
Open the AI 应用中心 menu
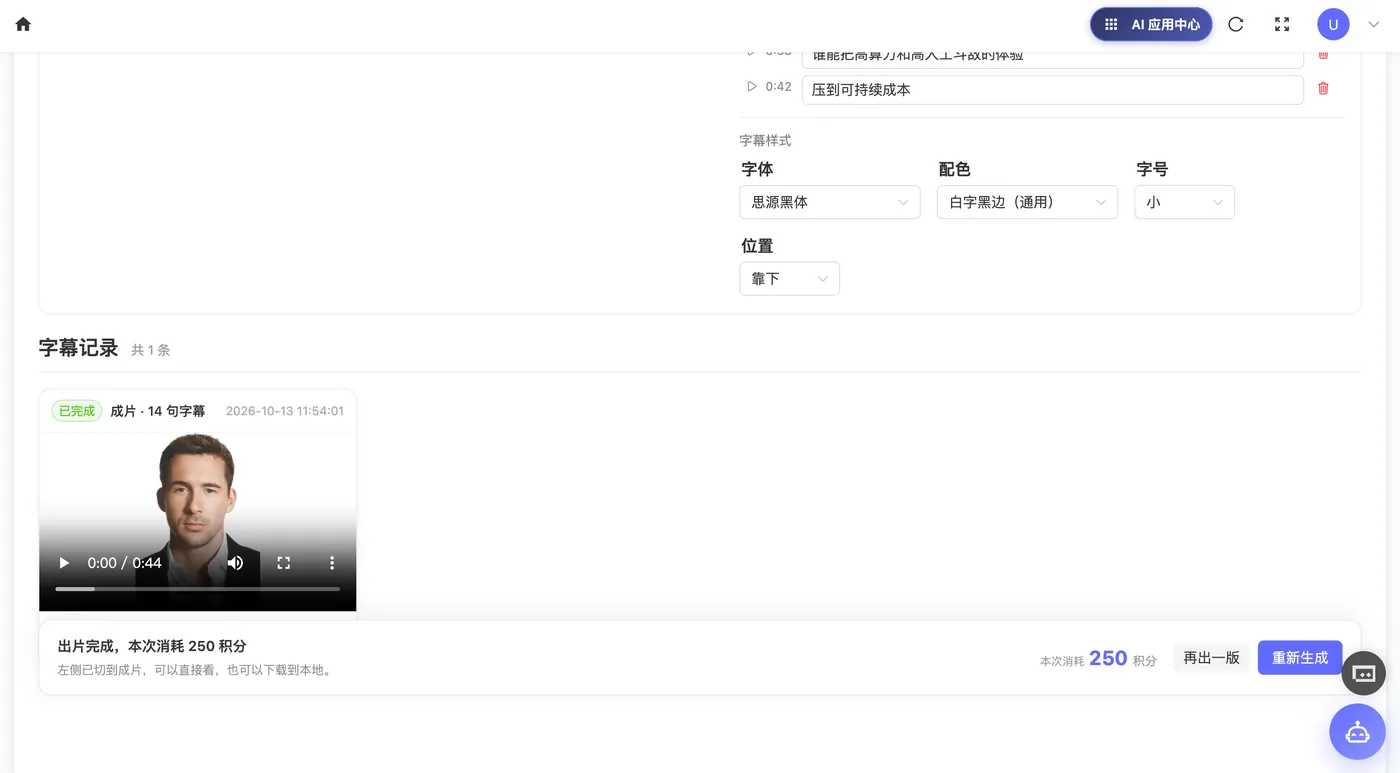click(x=1151, y=24)
